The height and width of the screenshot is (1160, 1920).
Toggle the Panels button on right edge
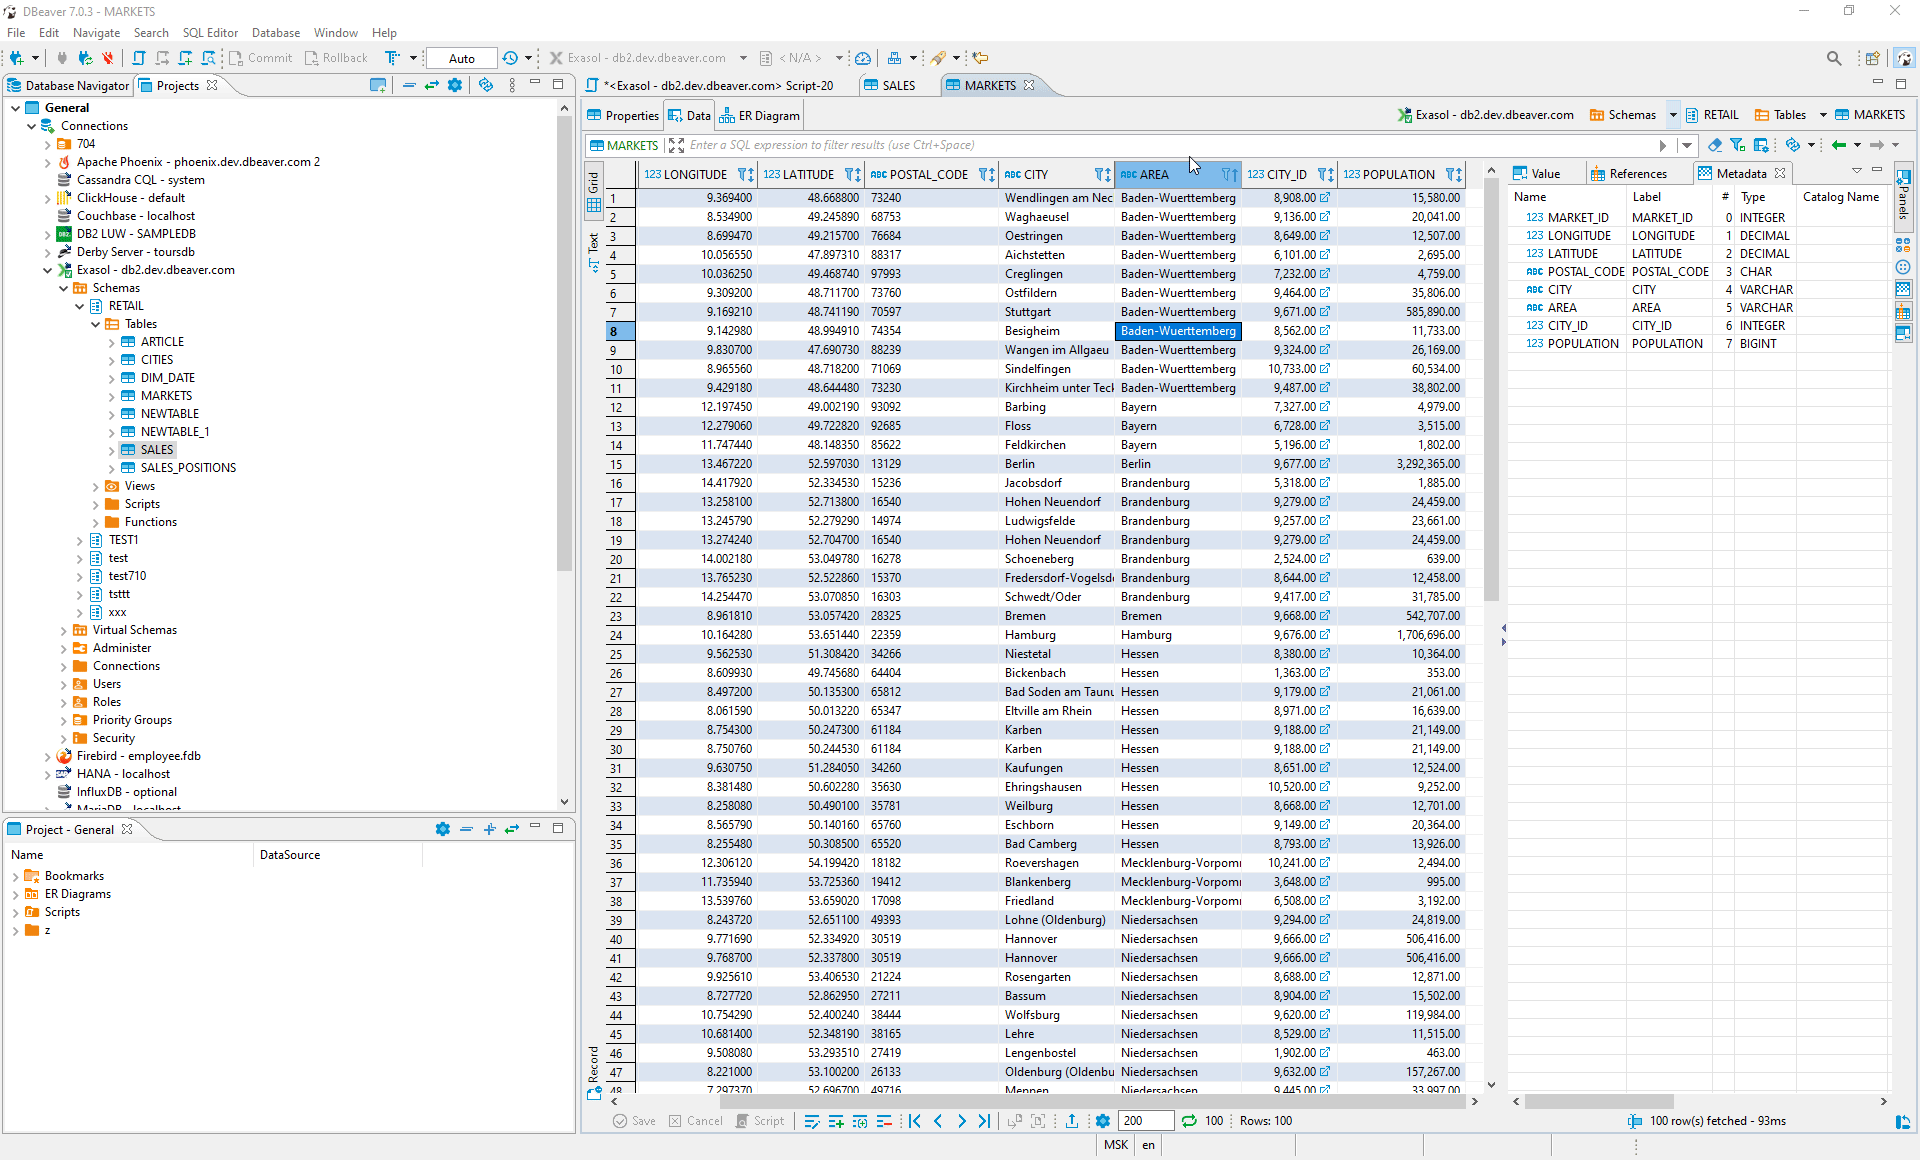click(1903, 195)
